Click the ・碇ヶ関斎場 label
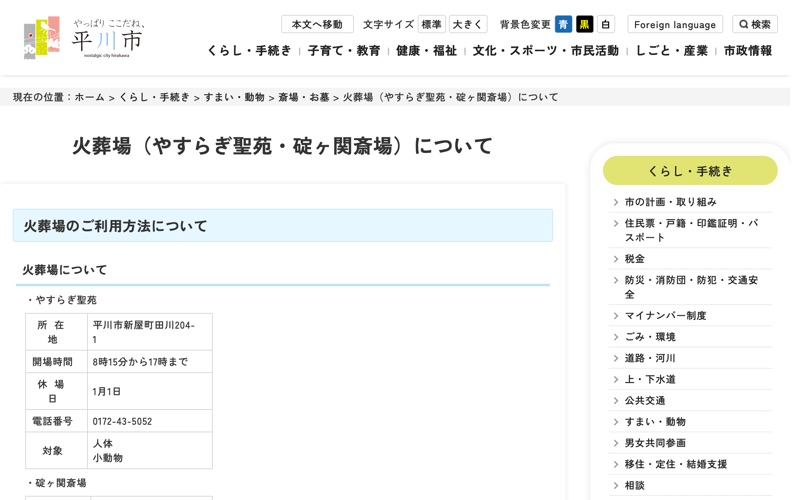Screen dimensions: 800x500 (x=57, y=483)
